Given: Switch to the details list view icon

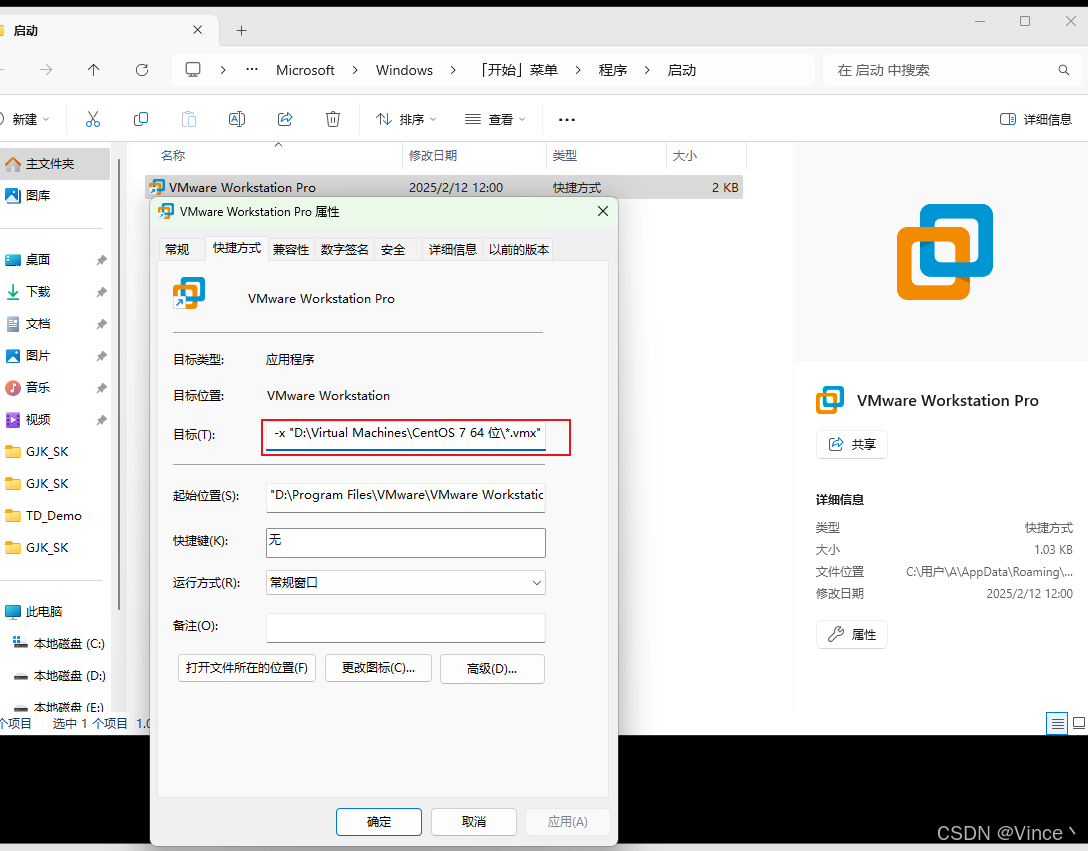Looking at the screenshot, I should [x=1057, y=723].
